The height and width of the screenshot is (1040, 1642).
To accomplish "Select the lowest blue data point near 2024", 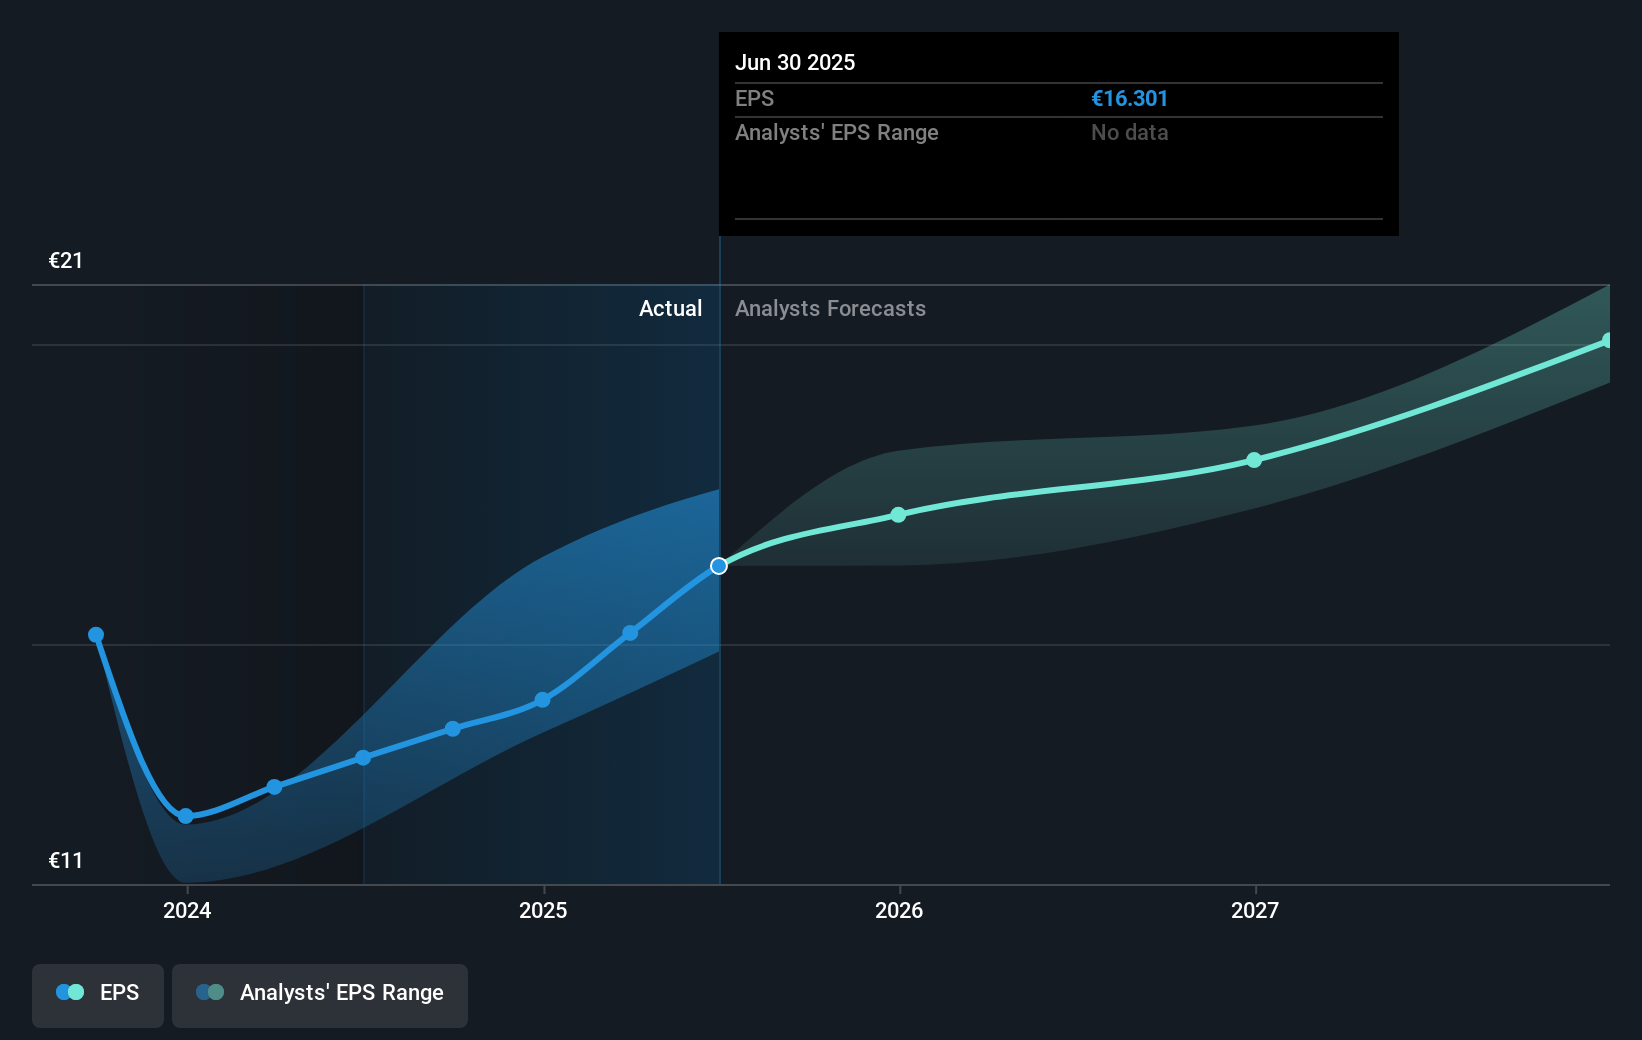I will tap(186, 817).
